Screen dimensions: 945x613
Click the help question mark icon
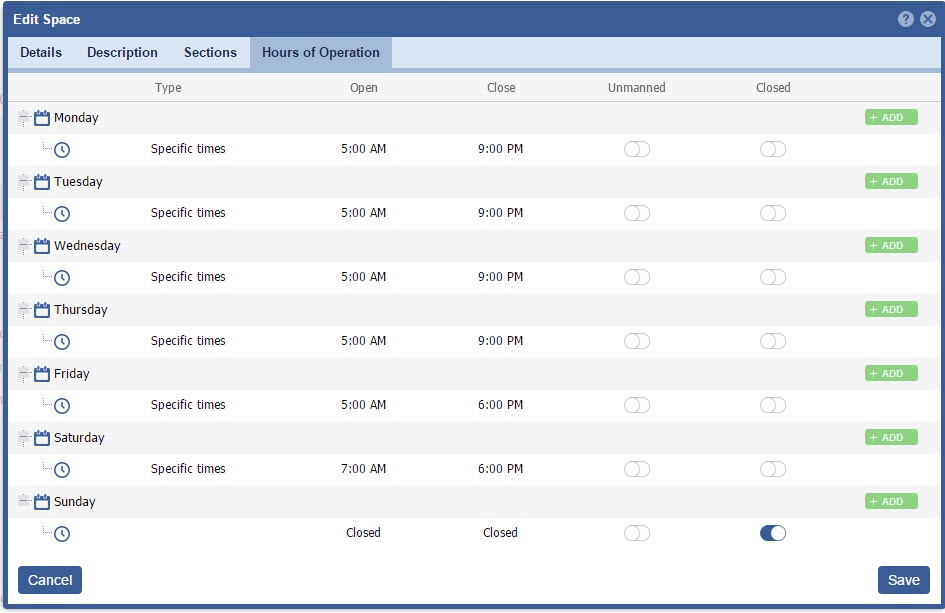click(906, 19)
